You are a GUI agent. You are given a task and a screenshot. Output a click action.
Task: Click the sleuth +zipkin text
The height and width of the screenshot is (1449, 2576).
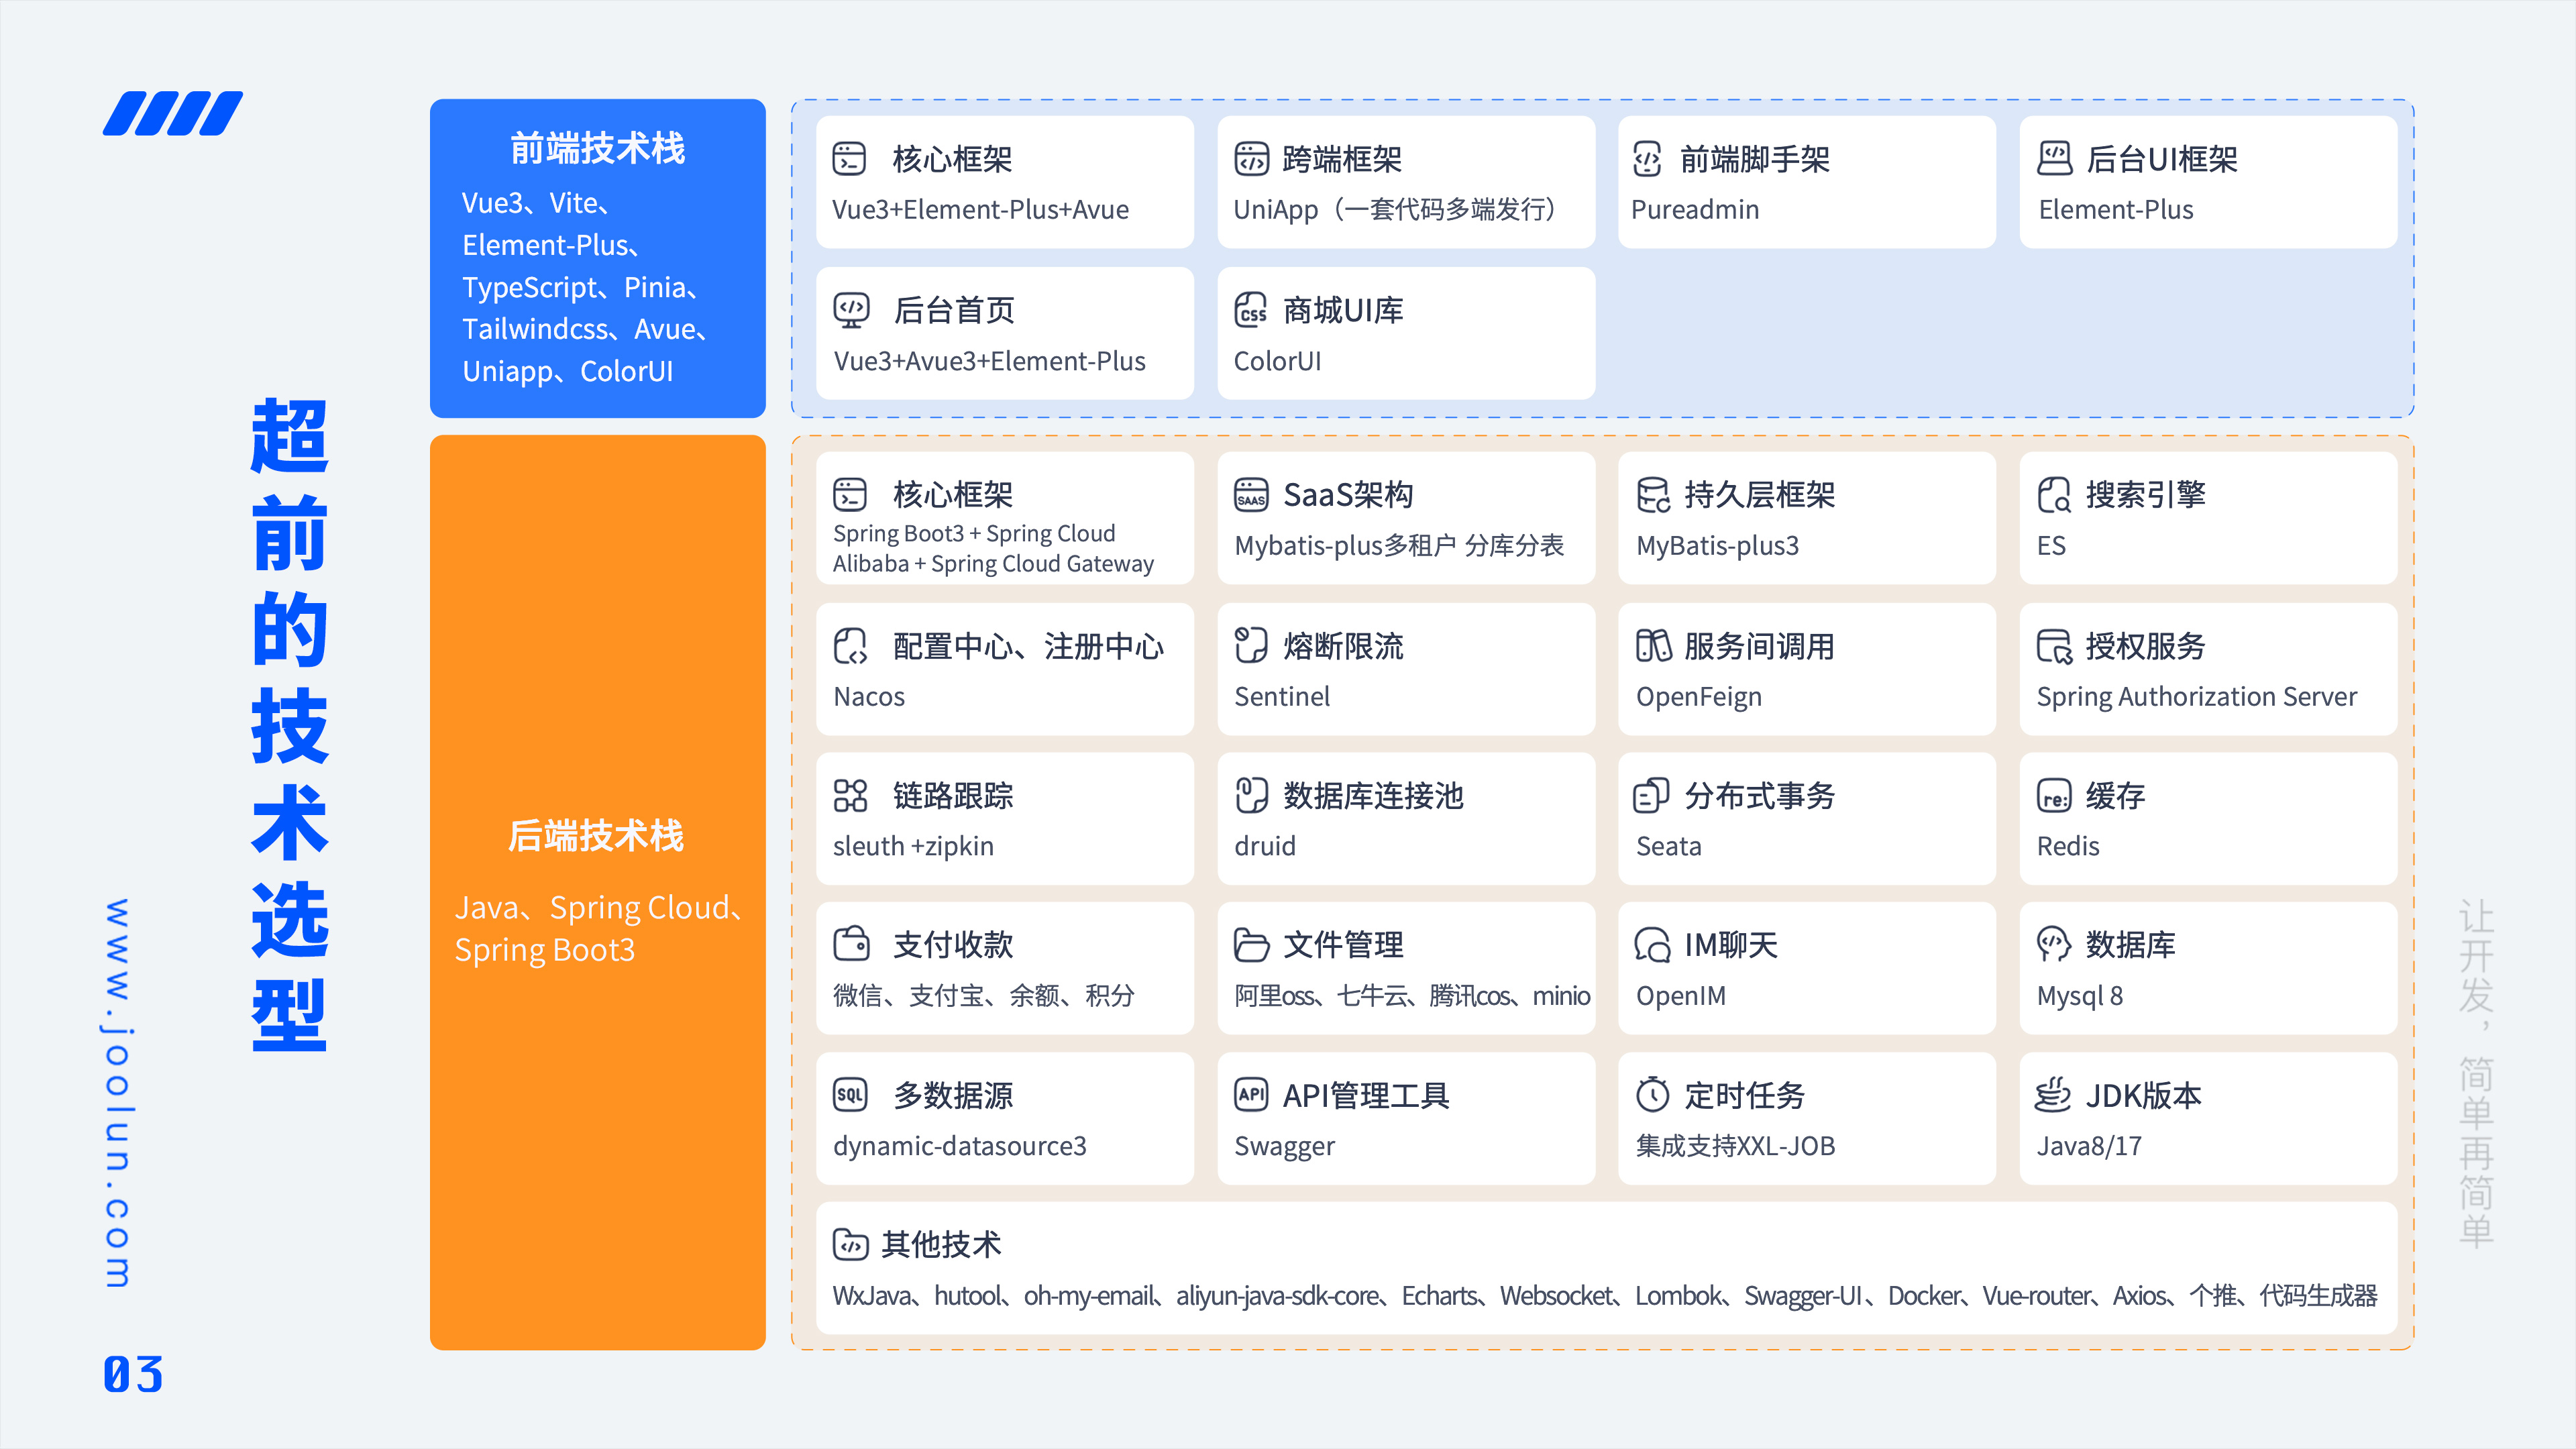coord(913,846)
